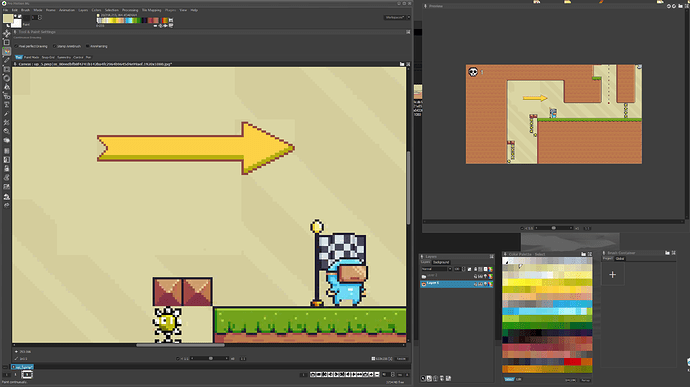This screenshot has width=690, height=387.
Task: Click the white background color swatch
Action: 17,23
